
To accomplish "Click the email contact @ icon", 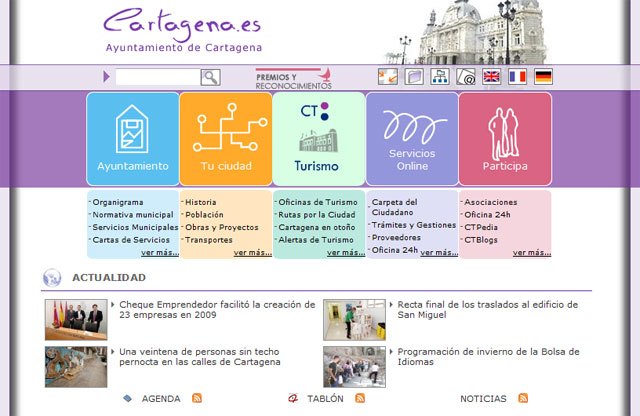I will (x=465, y=77).
